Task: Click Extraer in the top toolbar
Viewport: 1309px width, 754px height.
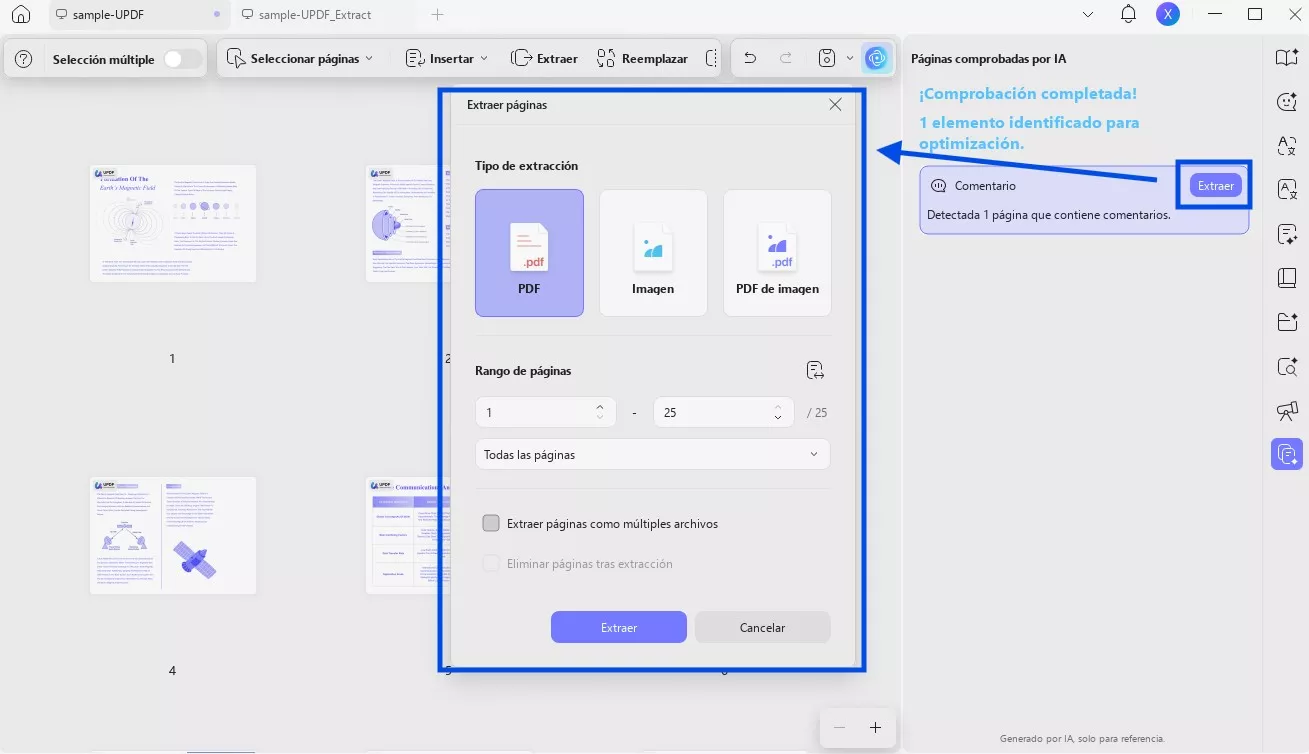Action: [x=545, y=59]
